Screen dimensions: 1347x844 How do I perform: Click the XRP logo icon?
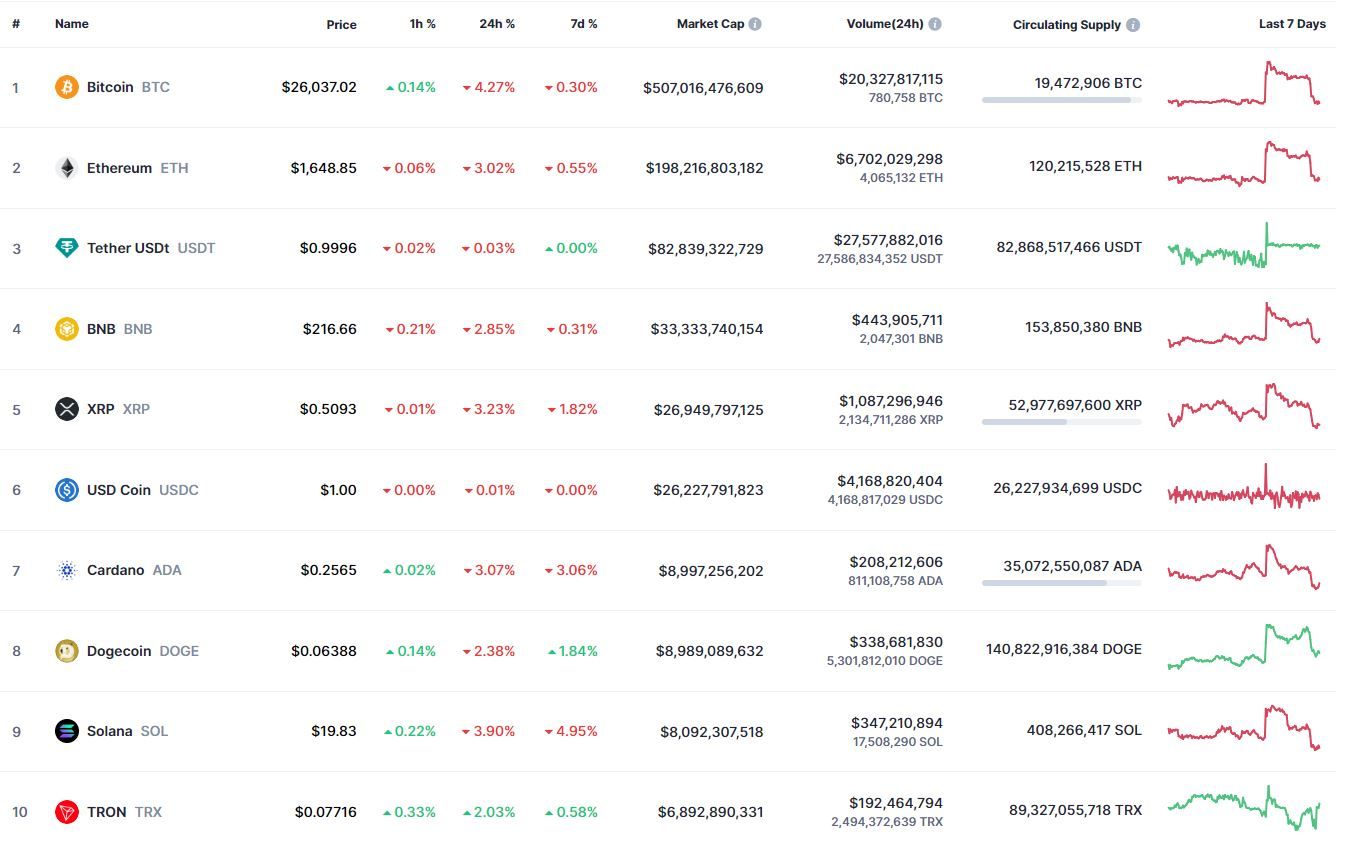(x=66, y=409)
